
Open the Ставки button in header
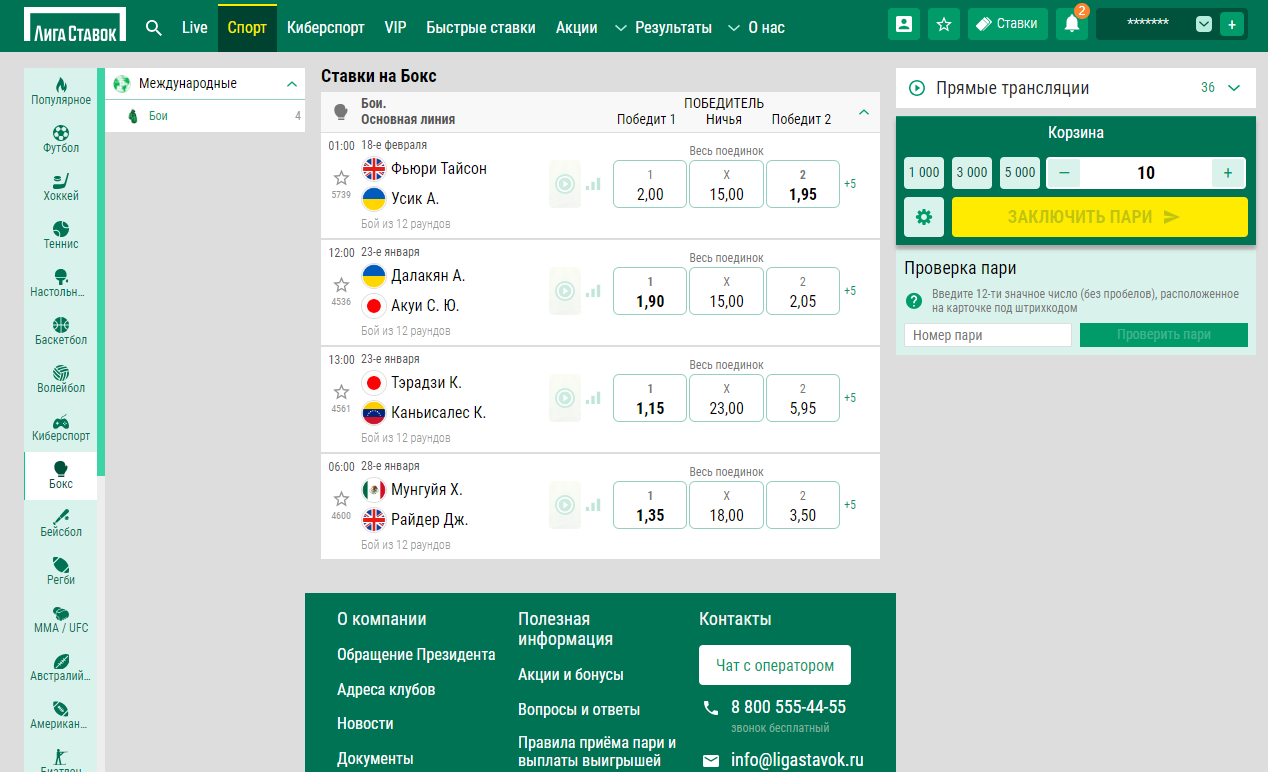(1008, 24)
